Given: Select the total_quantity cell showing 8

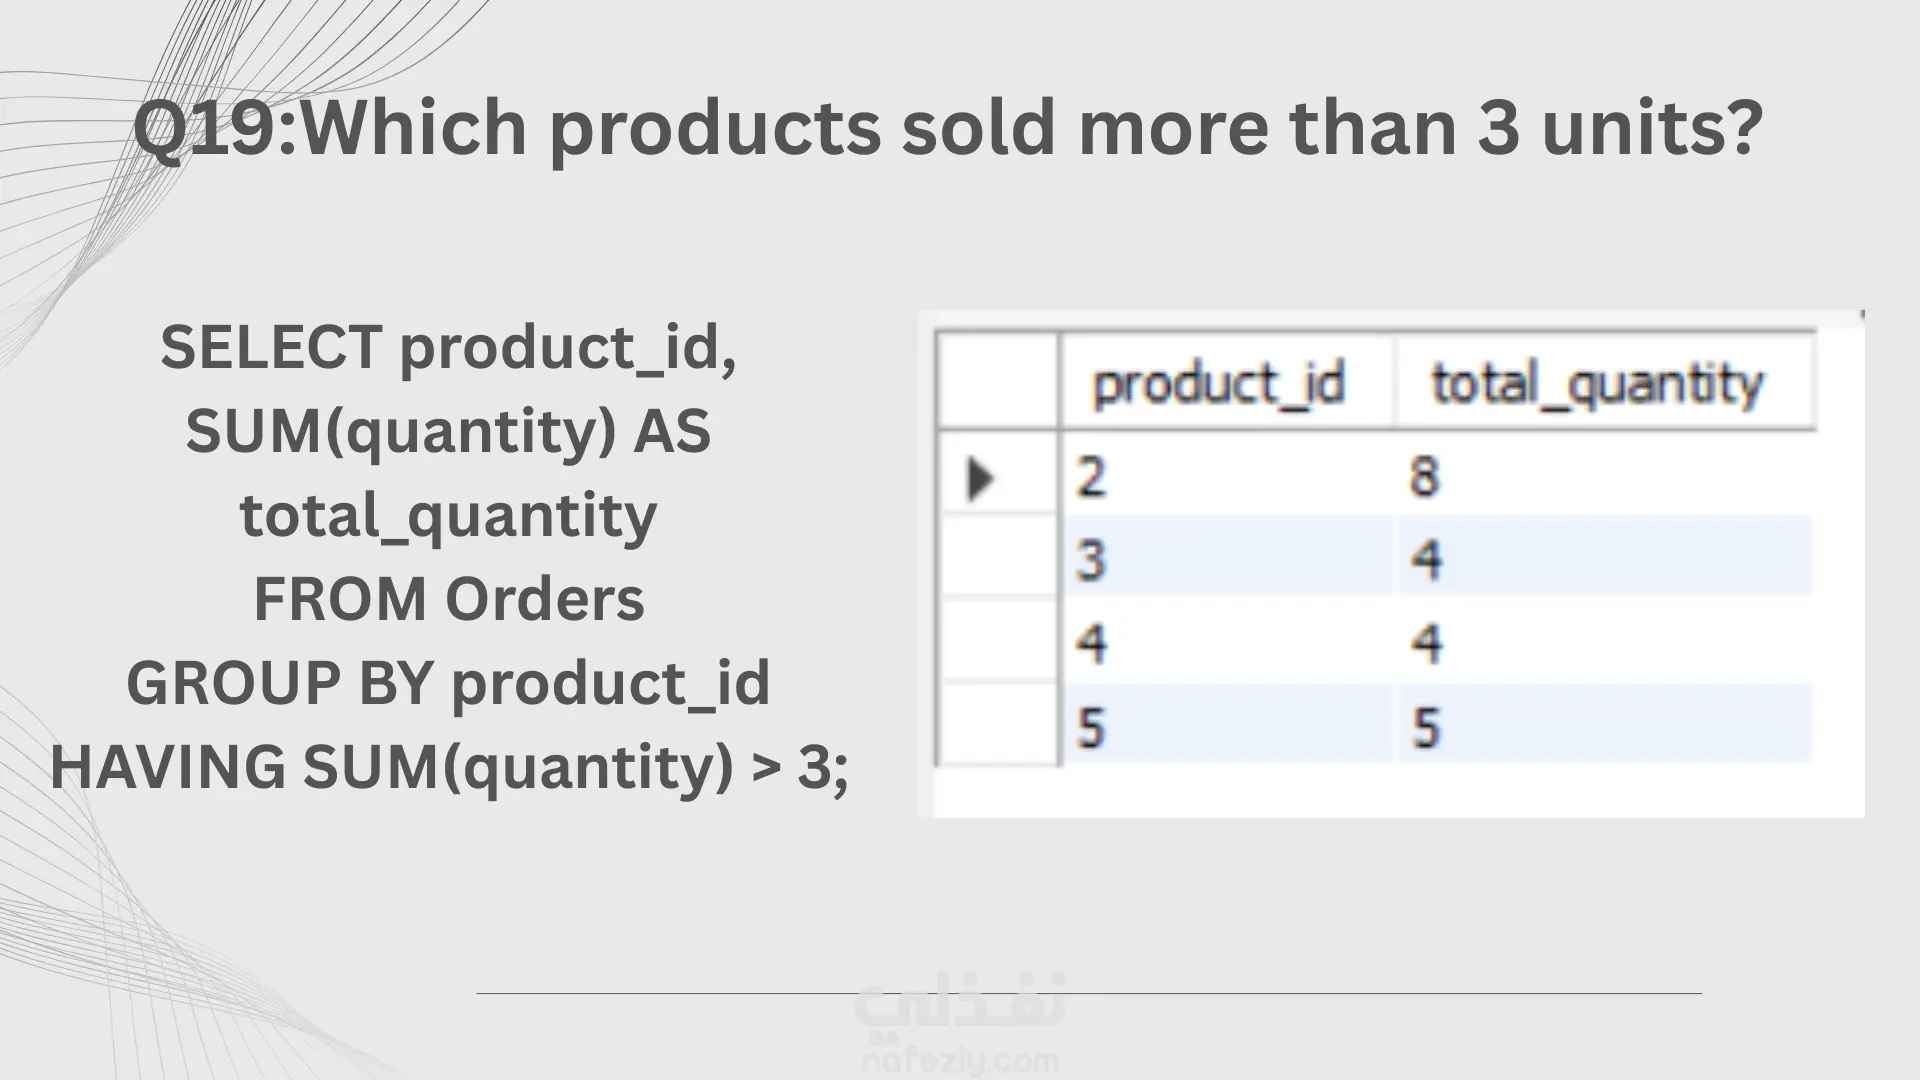Looking at the screenshot, I should [x=1604, y=476].
